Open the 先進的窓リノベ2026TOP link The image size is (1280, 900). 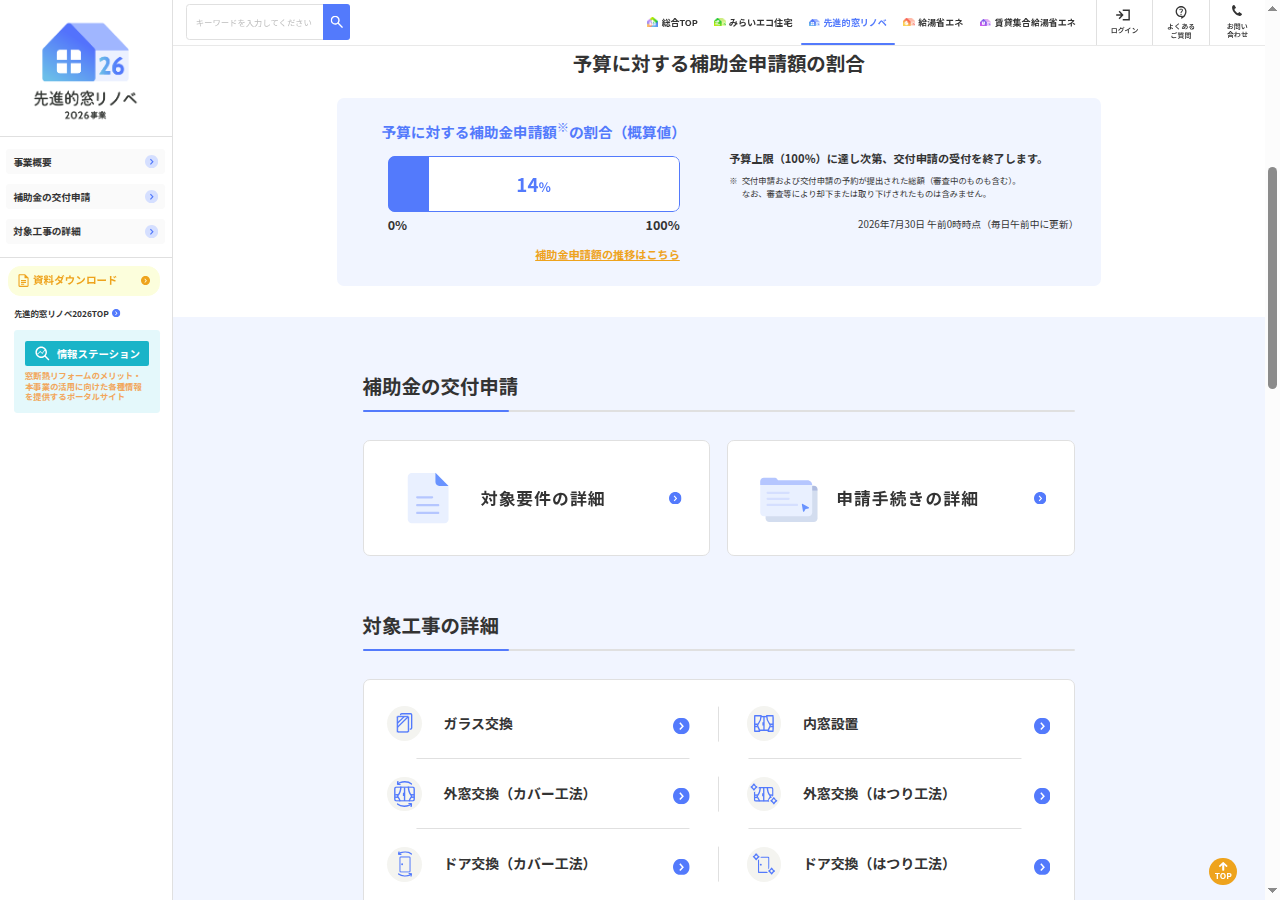(x=67, y=314)
